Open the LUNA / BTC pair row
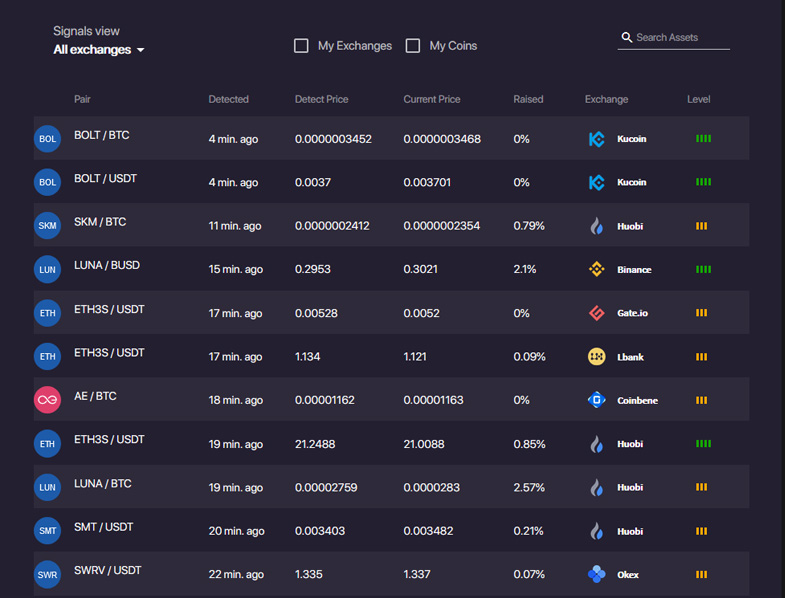The width and height of the screenshot is (785, 598). 391,487
